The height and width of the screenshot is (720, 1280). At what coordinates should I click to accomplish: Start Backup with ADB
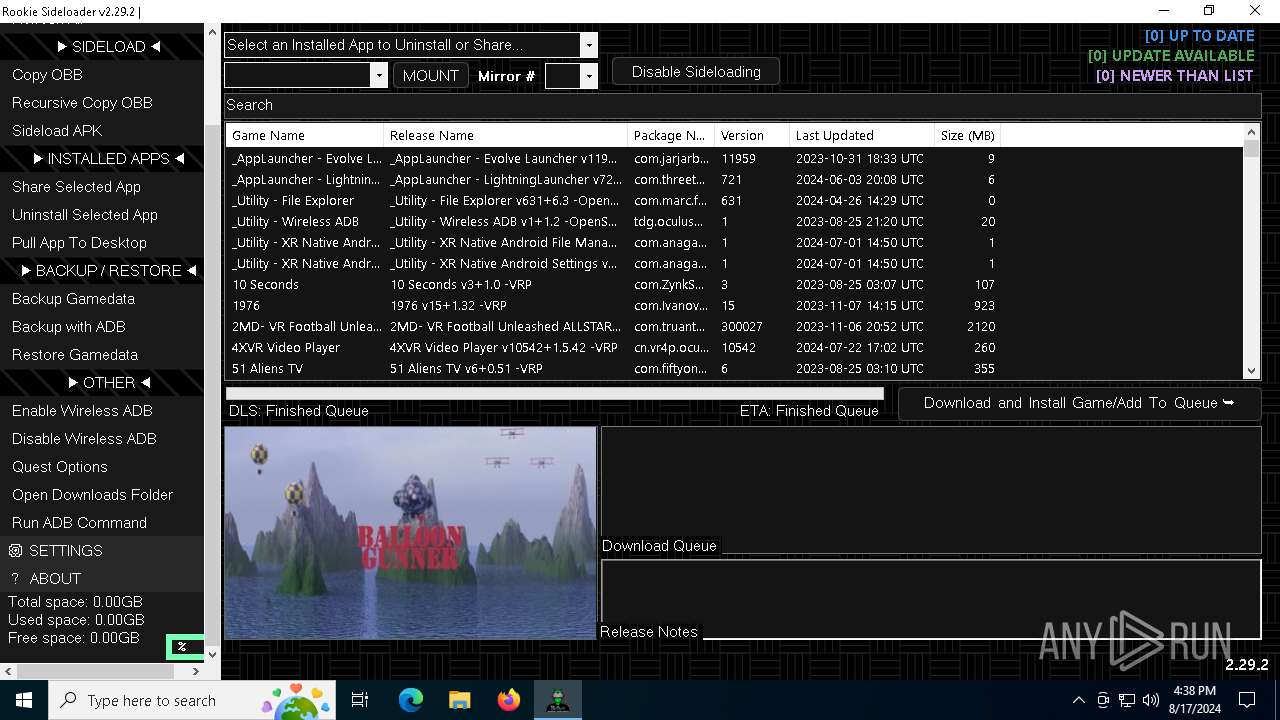pos(102,326)
